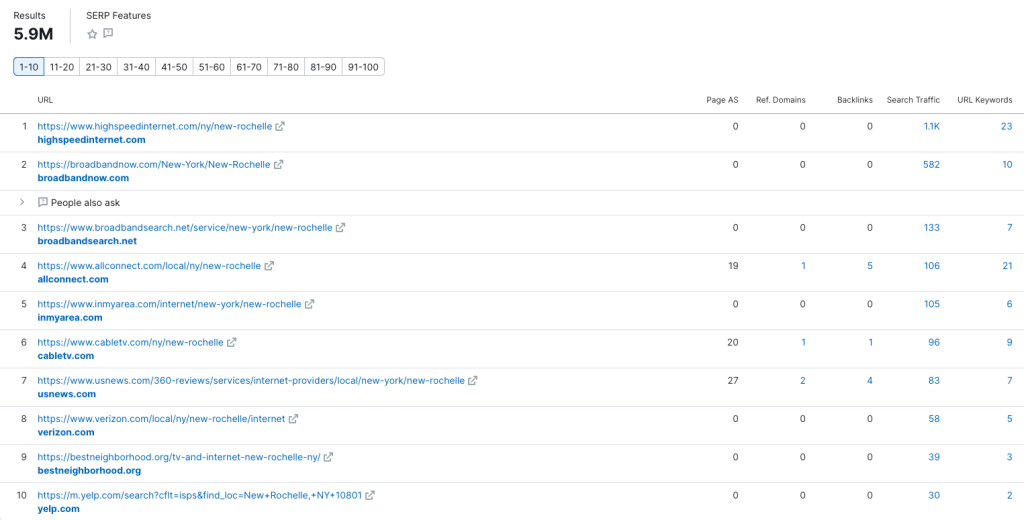Click the bold yelp.com domain link
The width and height of the screenshot is (1024, 520).
[x=59, y=509]
